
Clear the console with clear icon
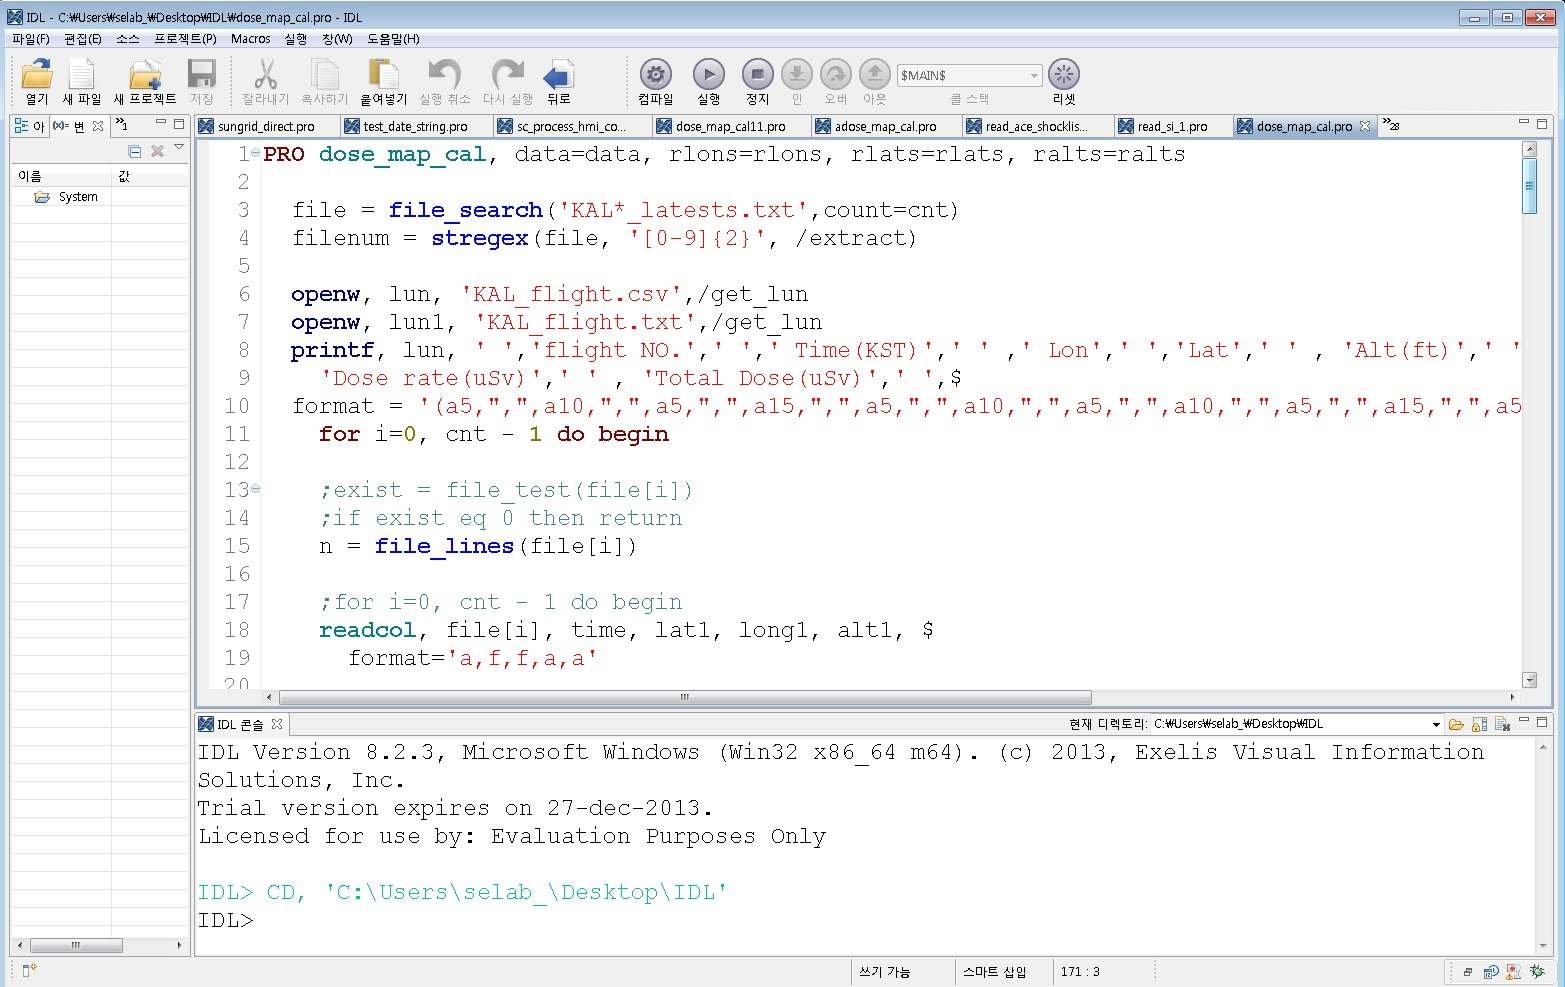[1502, 724]
